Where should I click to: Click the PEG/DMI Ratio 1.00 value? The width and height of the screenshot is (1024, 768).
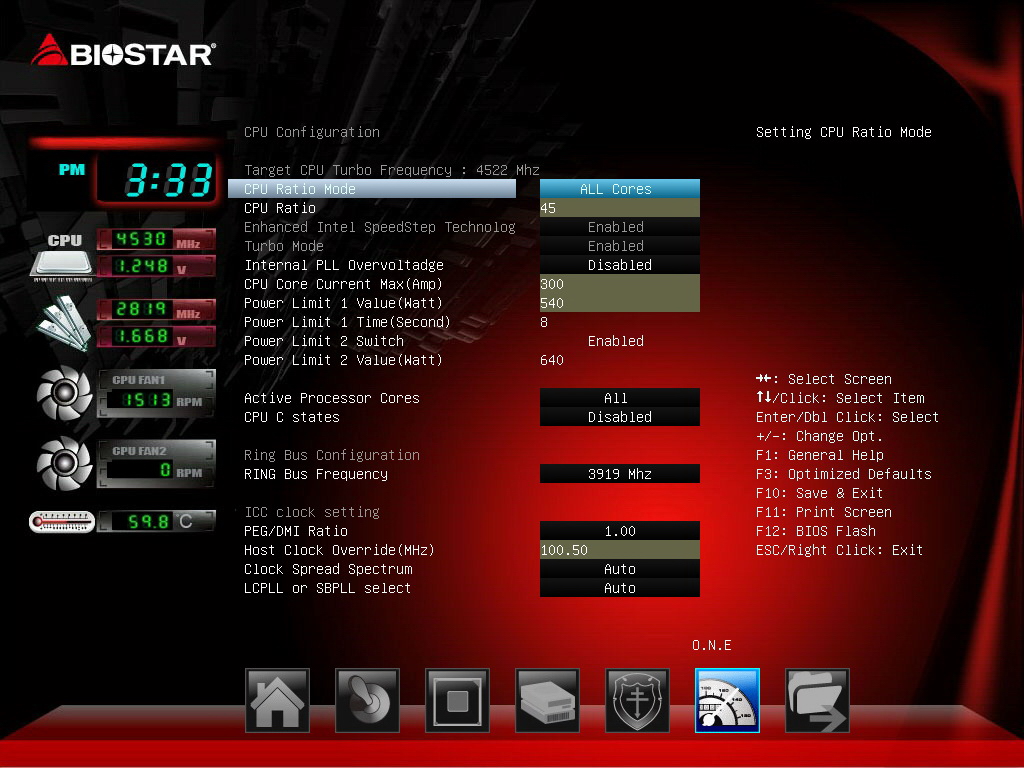click(620, 531)
